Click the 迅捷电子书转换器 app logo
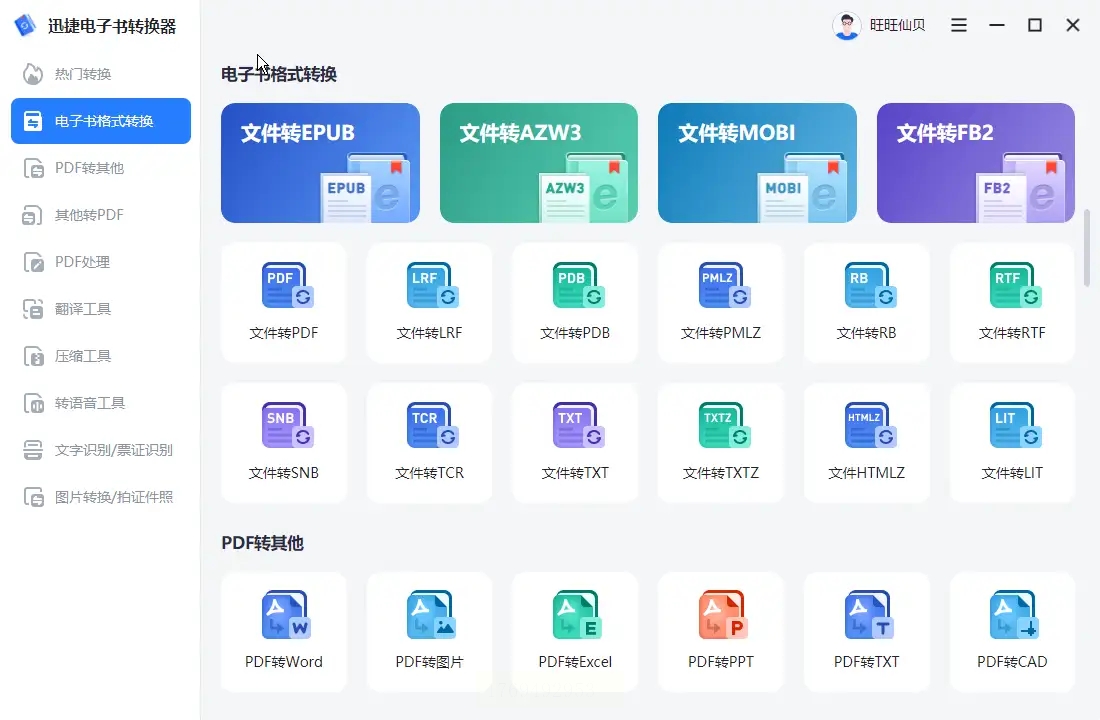 coord(25,25)
